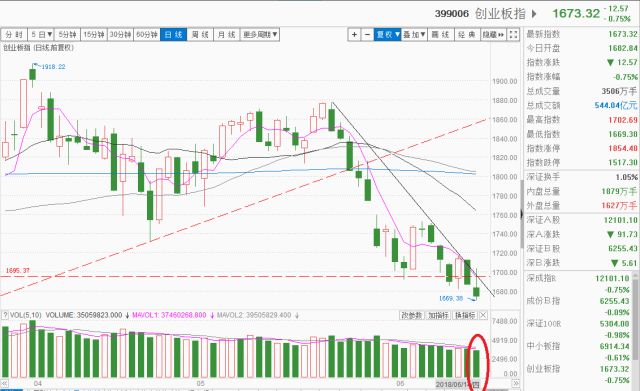Select the 30分钟 timeframe tab
This screenshot has height=391, width=640.
tap(120, 35)
